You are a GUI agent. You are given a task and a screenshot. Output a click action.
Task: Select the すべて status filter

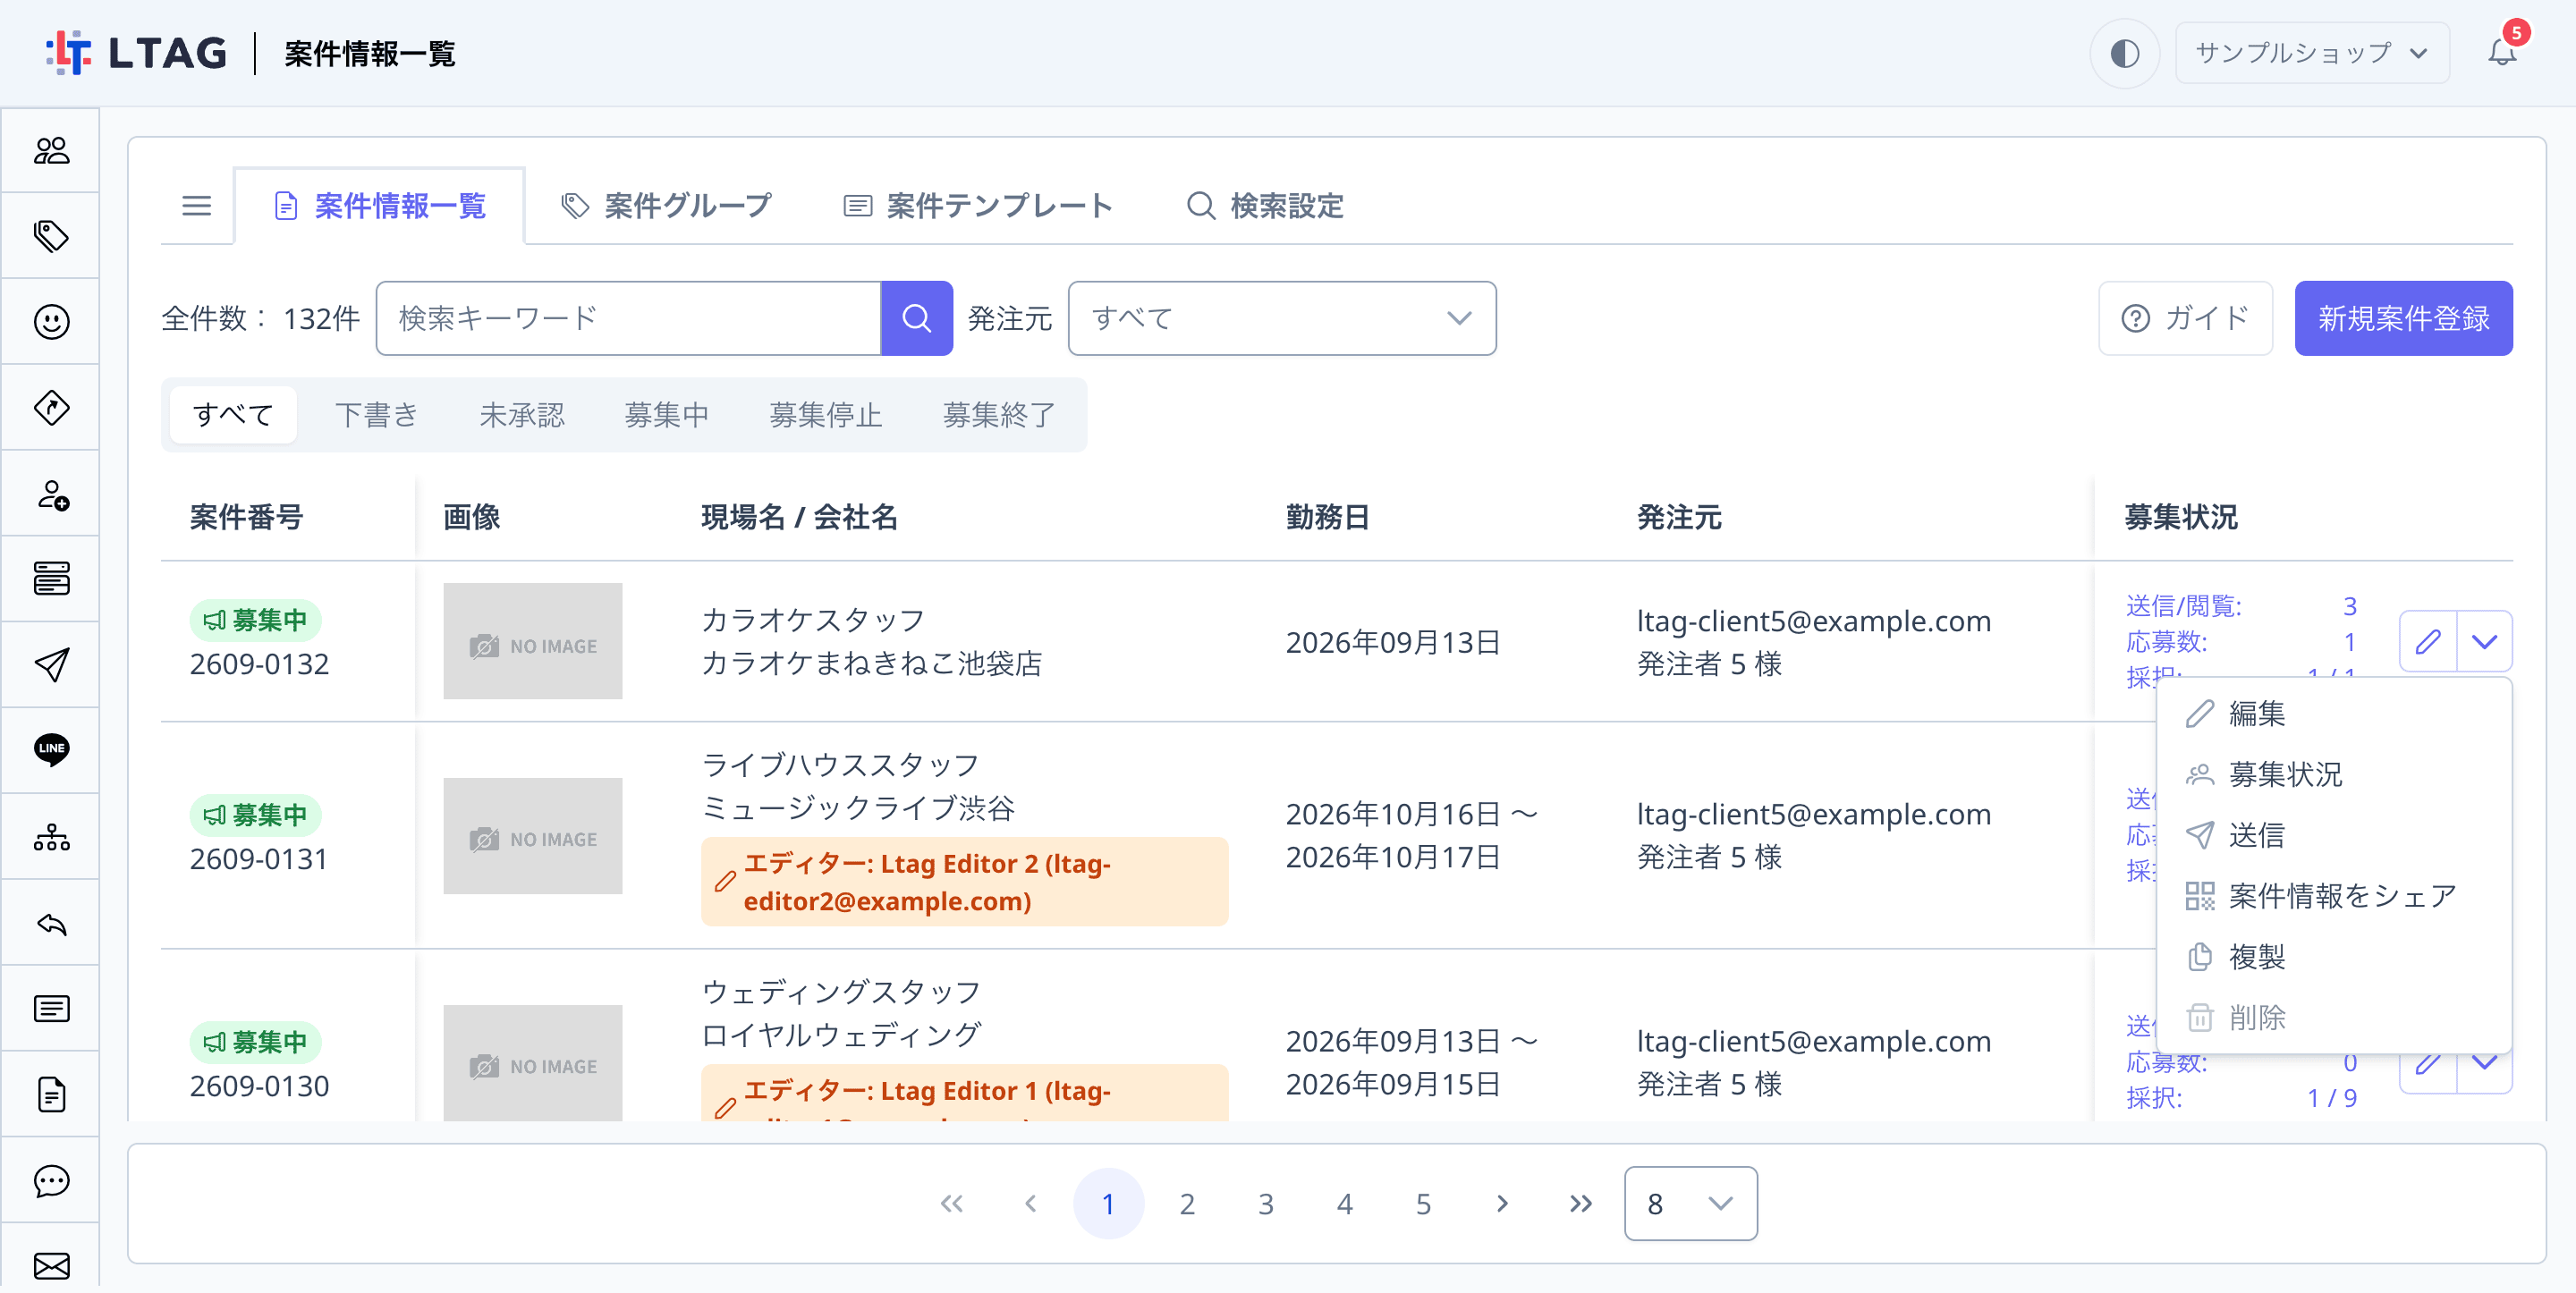point(233,415)
